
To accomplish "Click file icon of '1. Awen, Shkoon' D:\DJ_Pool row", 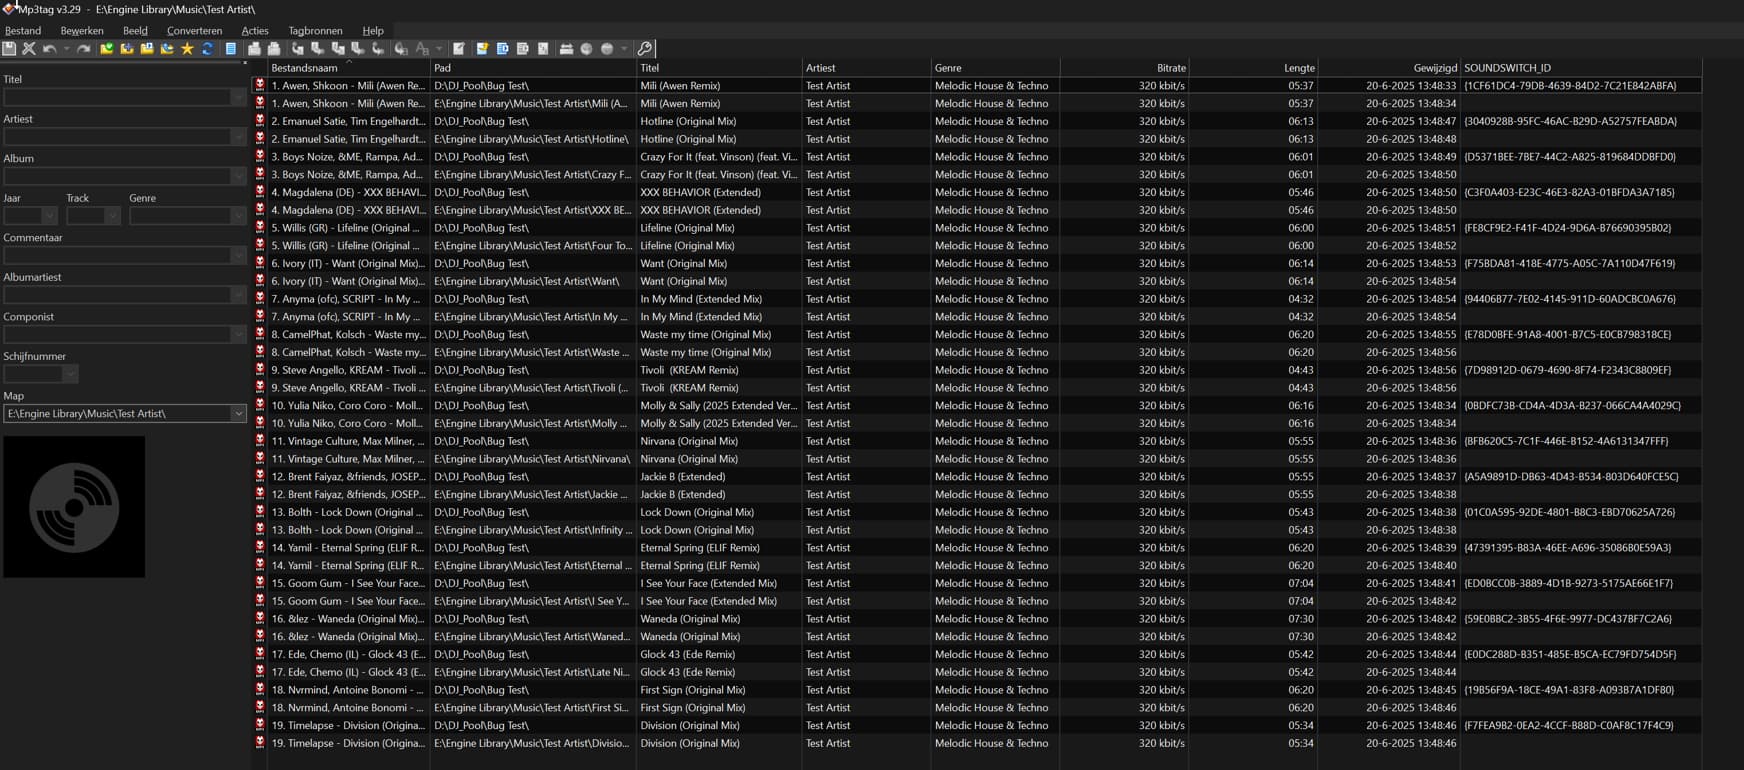I will pos(260,86).
